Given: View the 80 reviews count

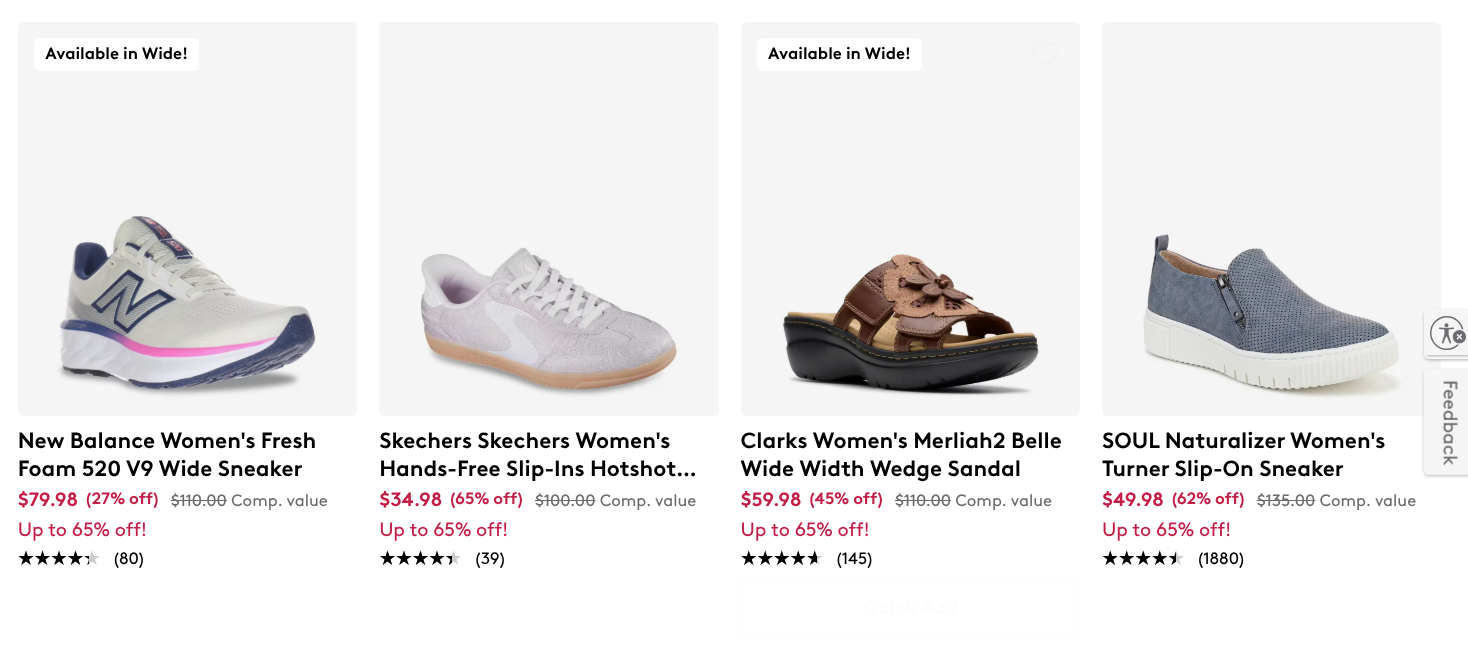Looking at the screenshot, I should 129,559.
